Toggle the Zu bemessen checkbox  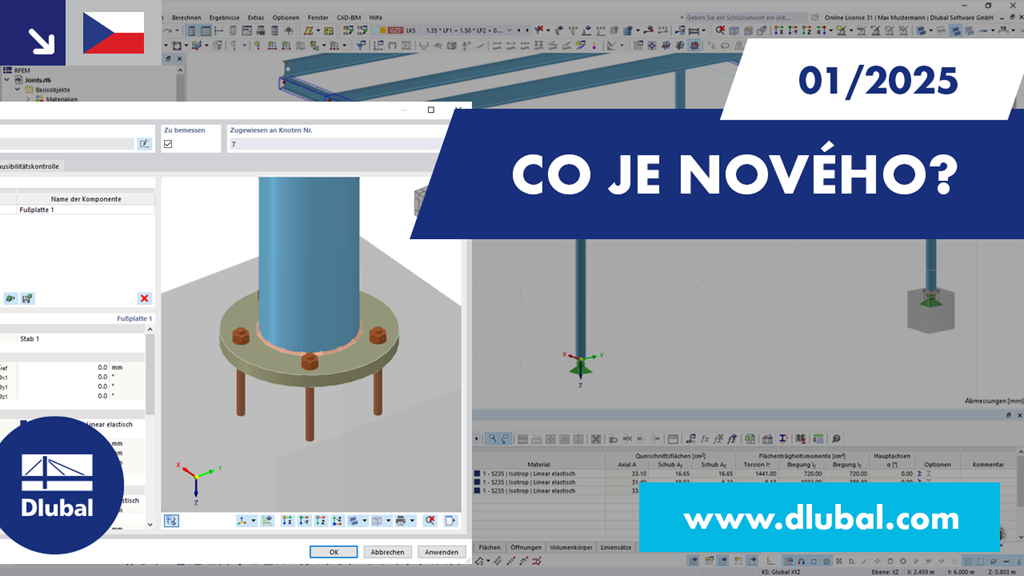[x=168, y=144]
